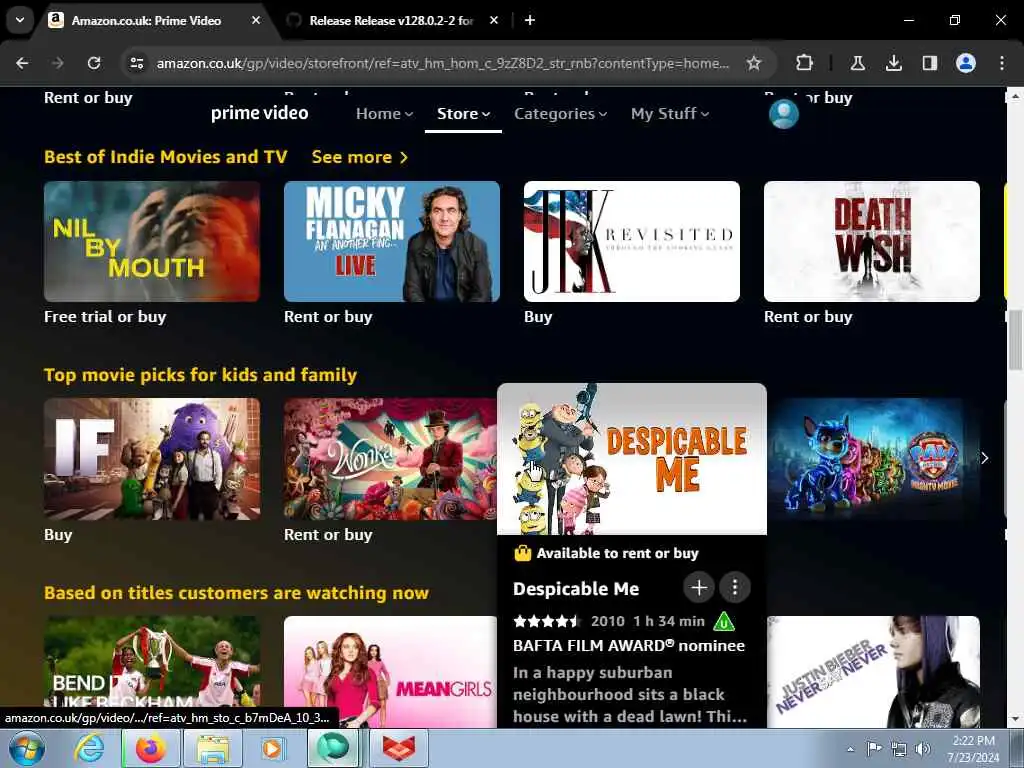The height and width of the screenshot is (768, 1024).
Task: Show next kids and family titles arrow
Action: coord(984,458)
